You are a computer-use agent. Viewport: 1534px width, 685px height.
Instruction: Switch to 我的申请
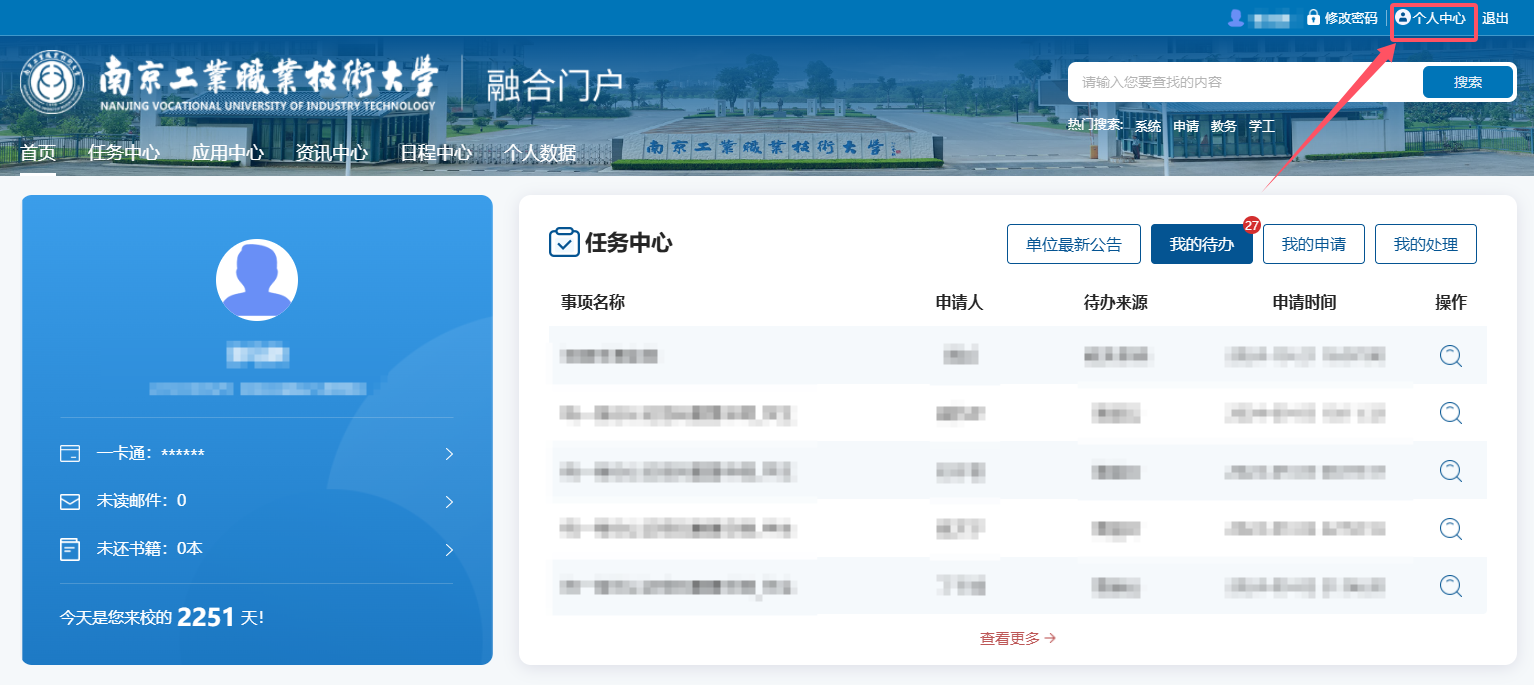click(x=1314, y=244)
